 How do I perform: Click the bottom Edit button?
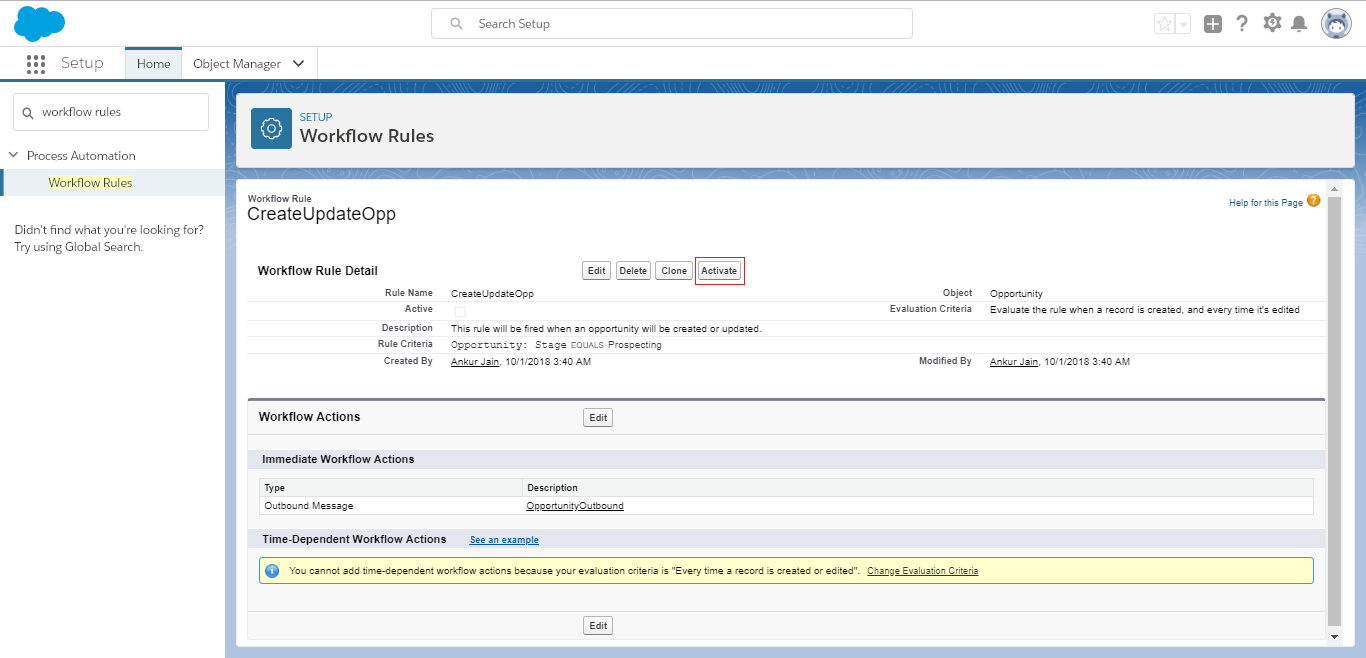pos(598,626)
